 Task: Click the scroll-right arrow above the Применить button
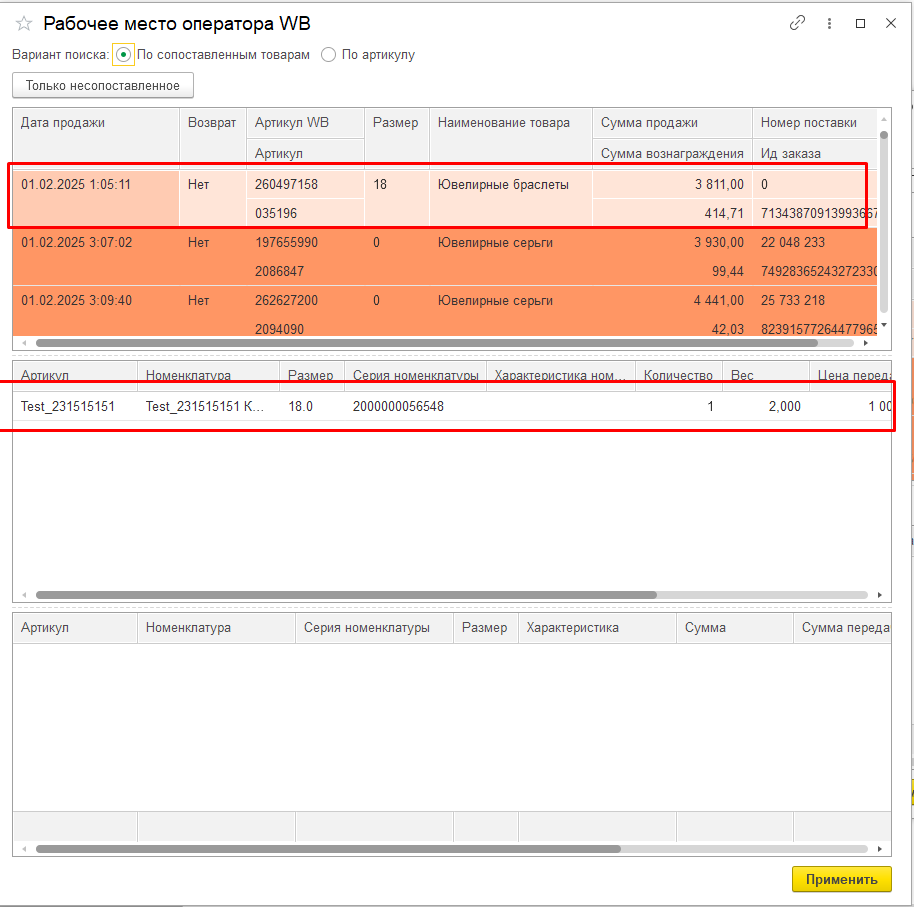pos(880,849)
